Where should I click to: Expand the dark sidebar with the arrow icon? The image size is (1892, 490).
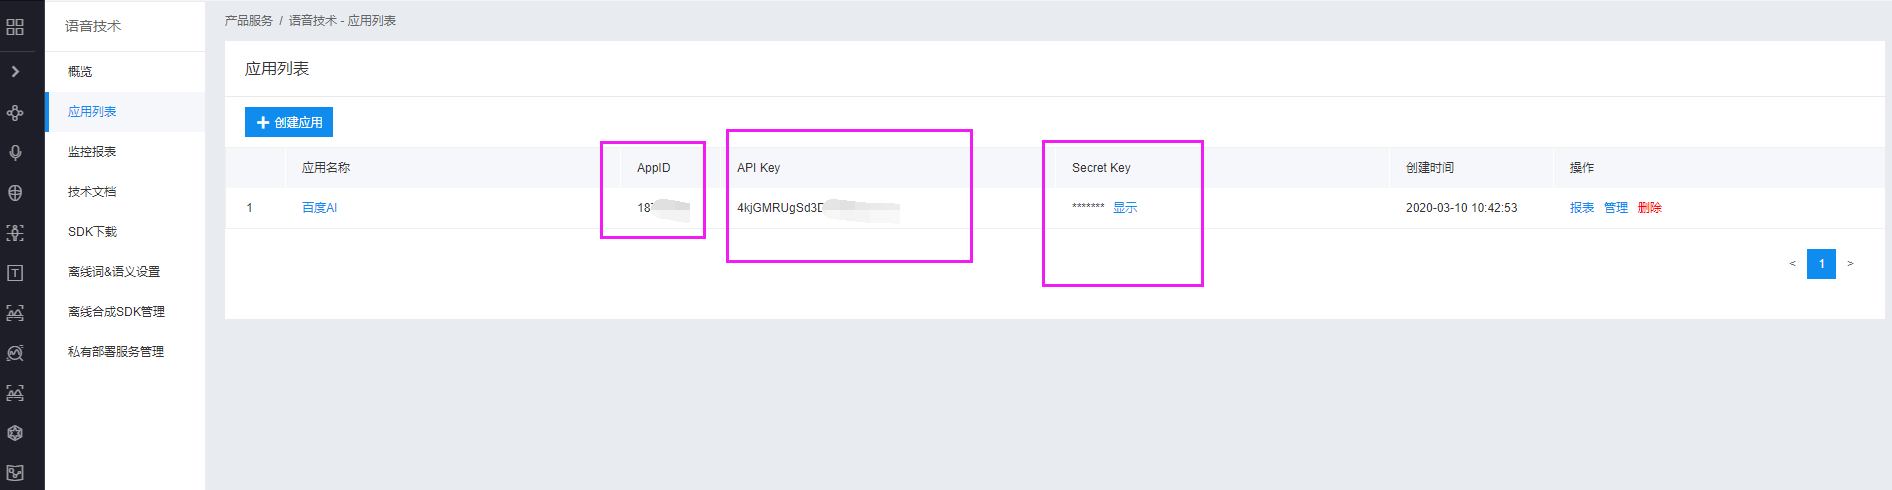(15, 71)
